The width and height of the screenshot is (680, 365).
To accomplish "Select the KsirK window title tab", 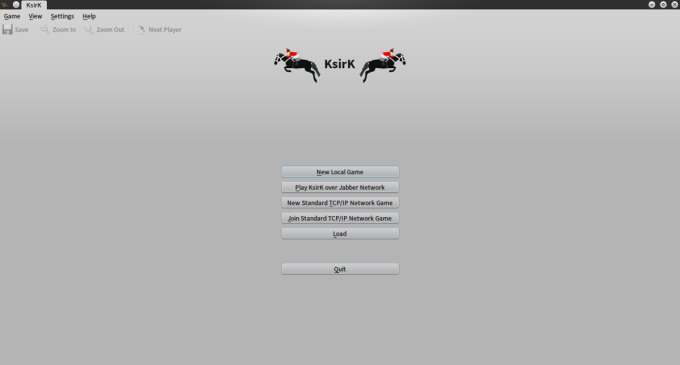I will tap(34, 5).
